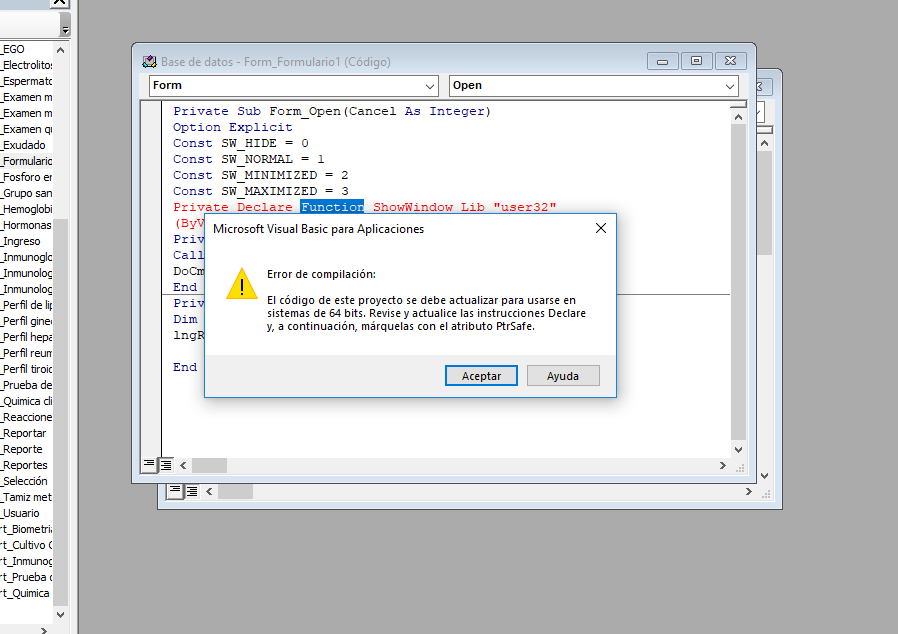Select _EGO in the navigation pane
The width and height of the screenshot is (898, 634).
[x=13, y=49]
